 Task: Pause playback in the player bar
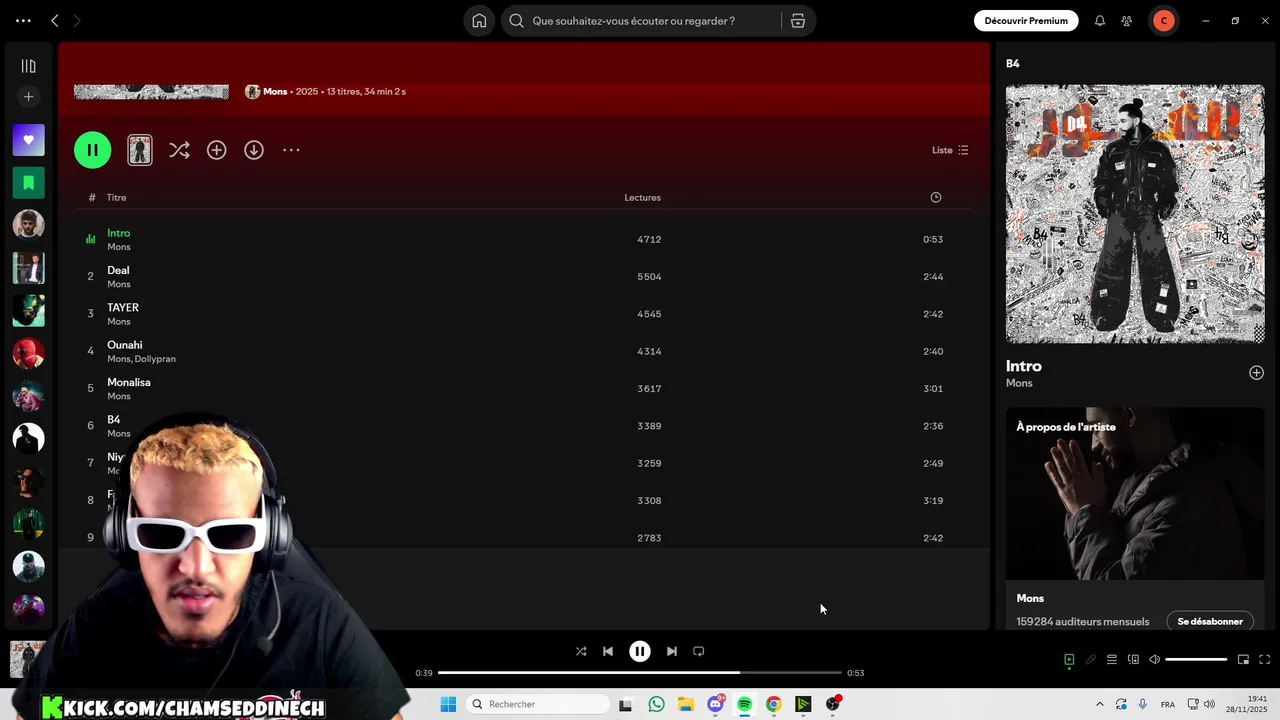(x=640, y=651)
